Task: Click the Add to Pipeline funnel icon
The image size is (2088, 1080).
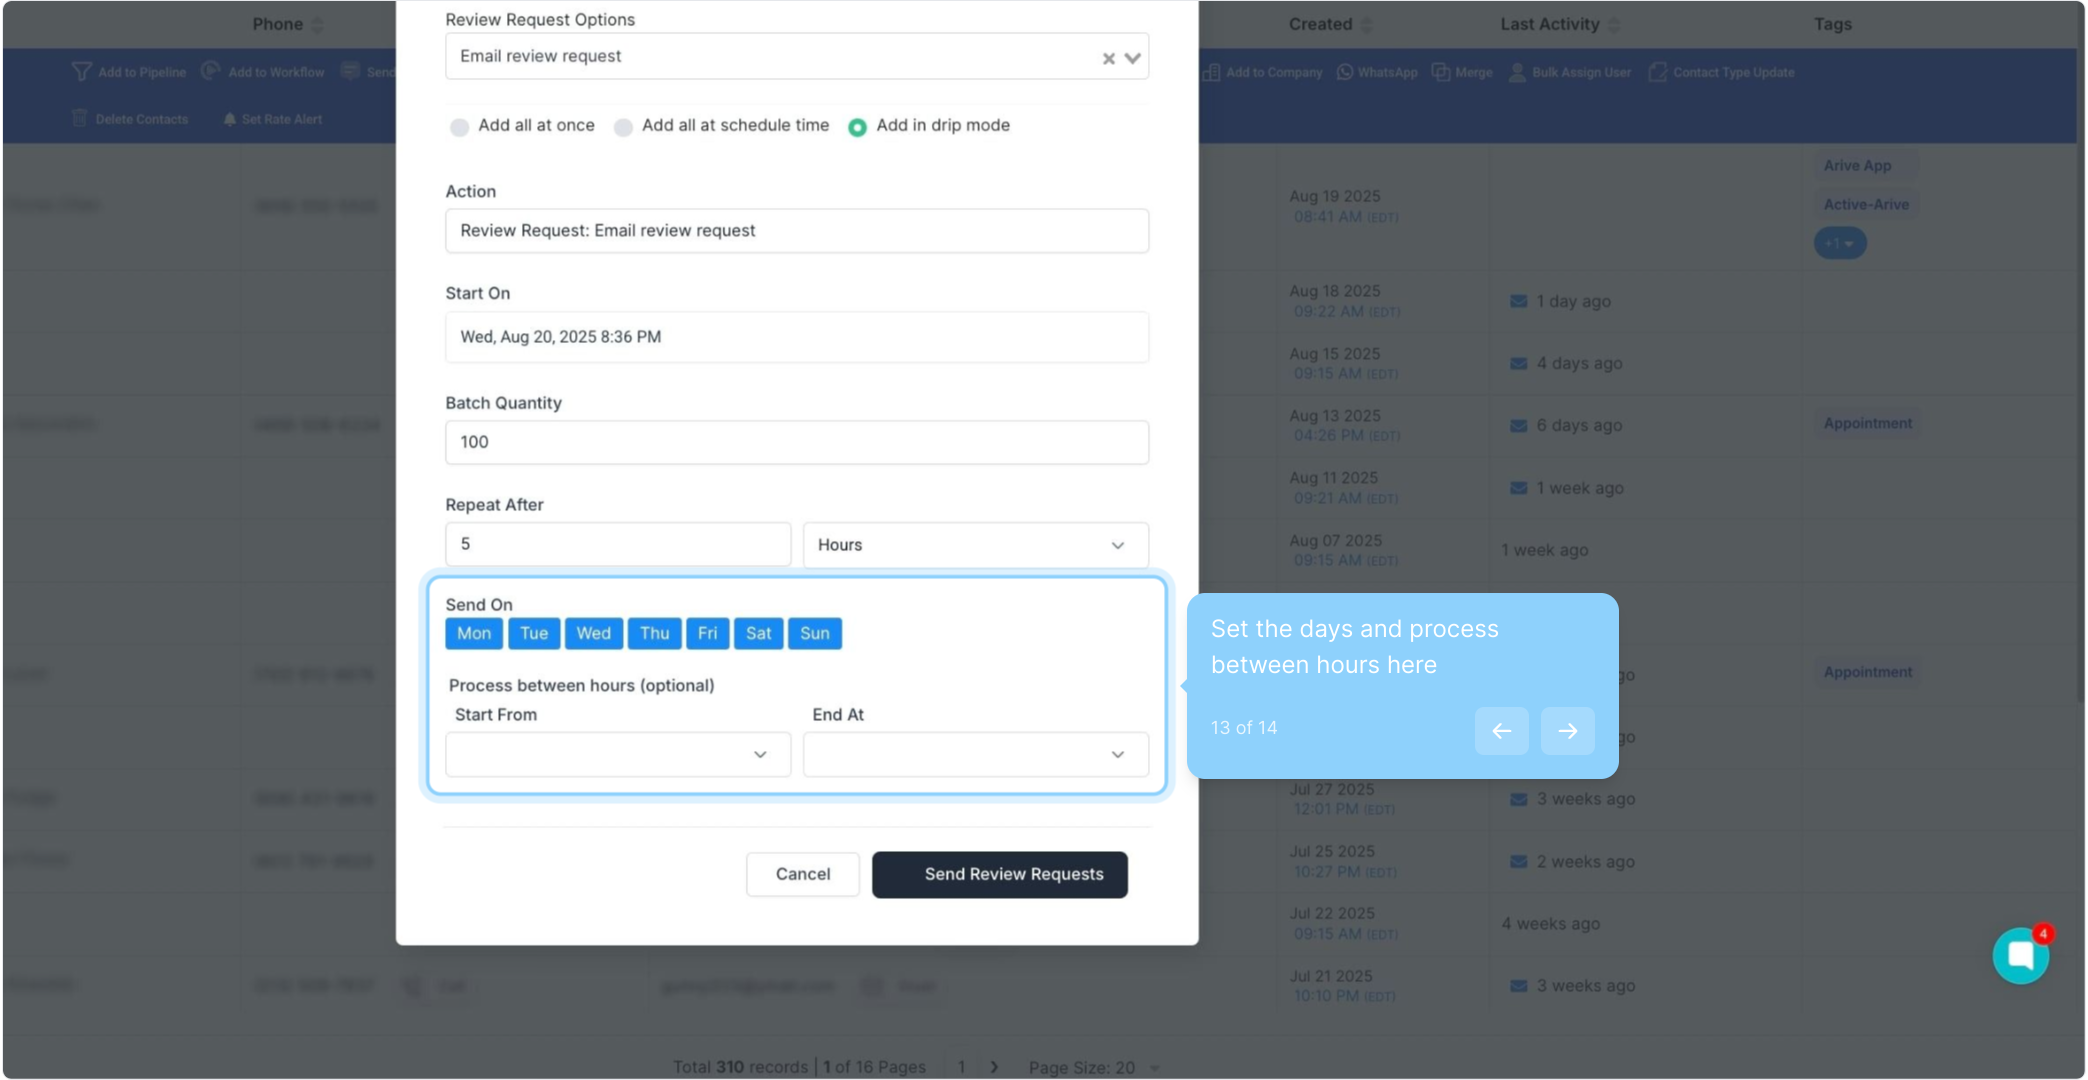Action: pos(81,72)
